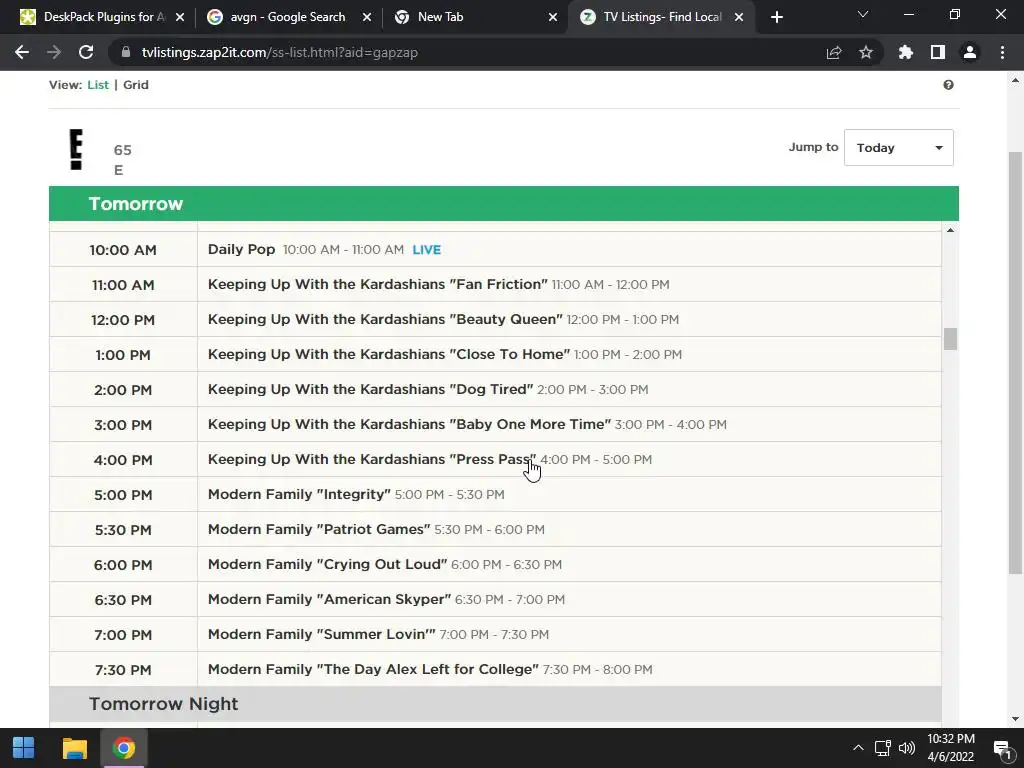Reload the TV listings page

(x=86, y=52)
